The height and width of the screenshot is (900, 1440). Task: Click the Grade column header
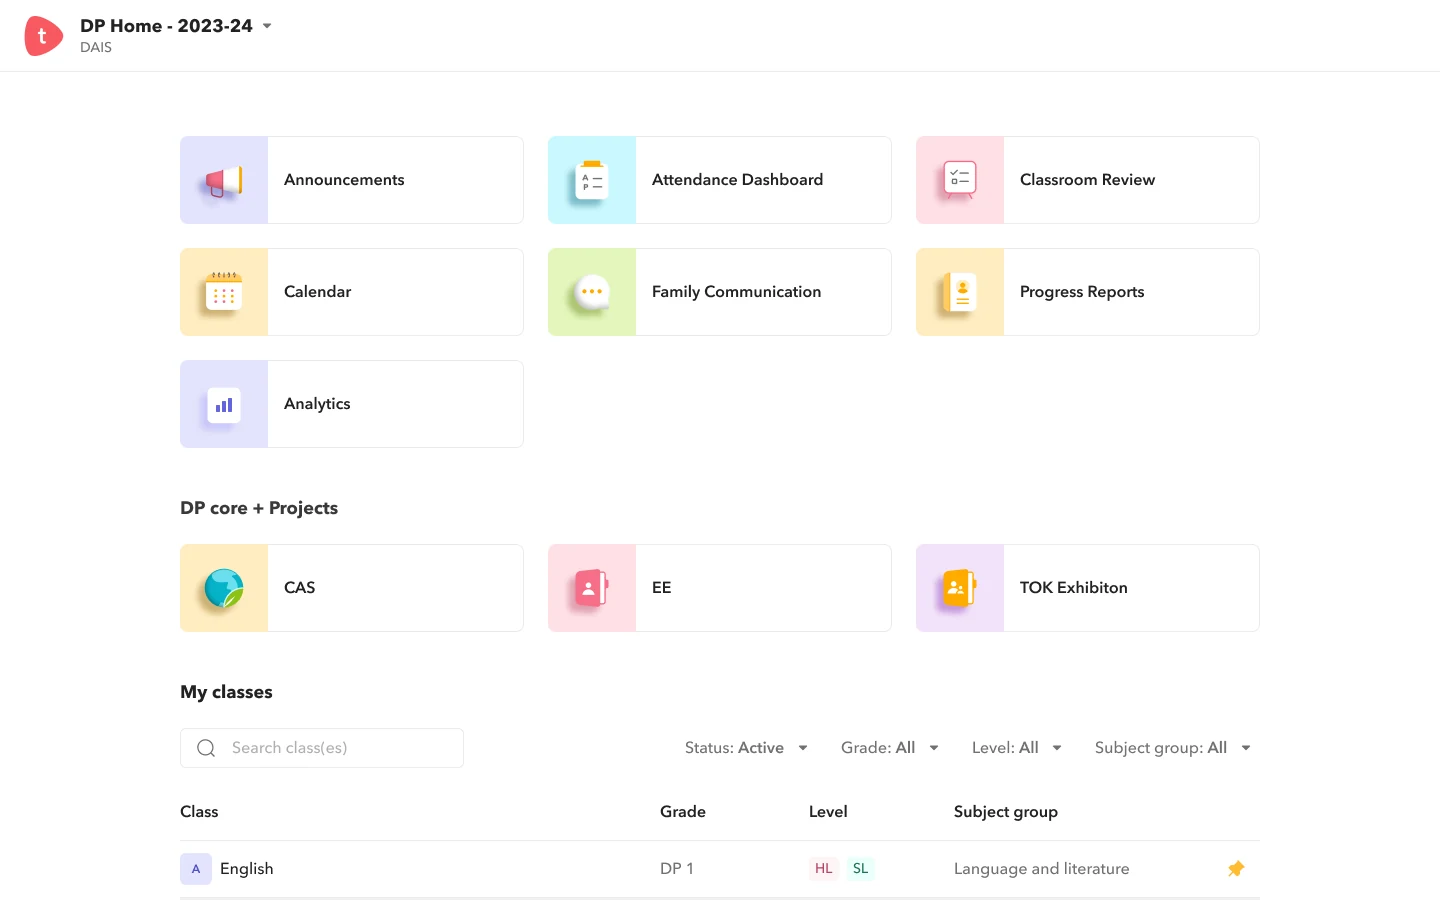683,812
